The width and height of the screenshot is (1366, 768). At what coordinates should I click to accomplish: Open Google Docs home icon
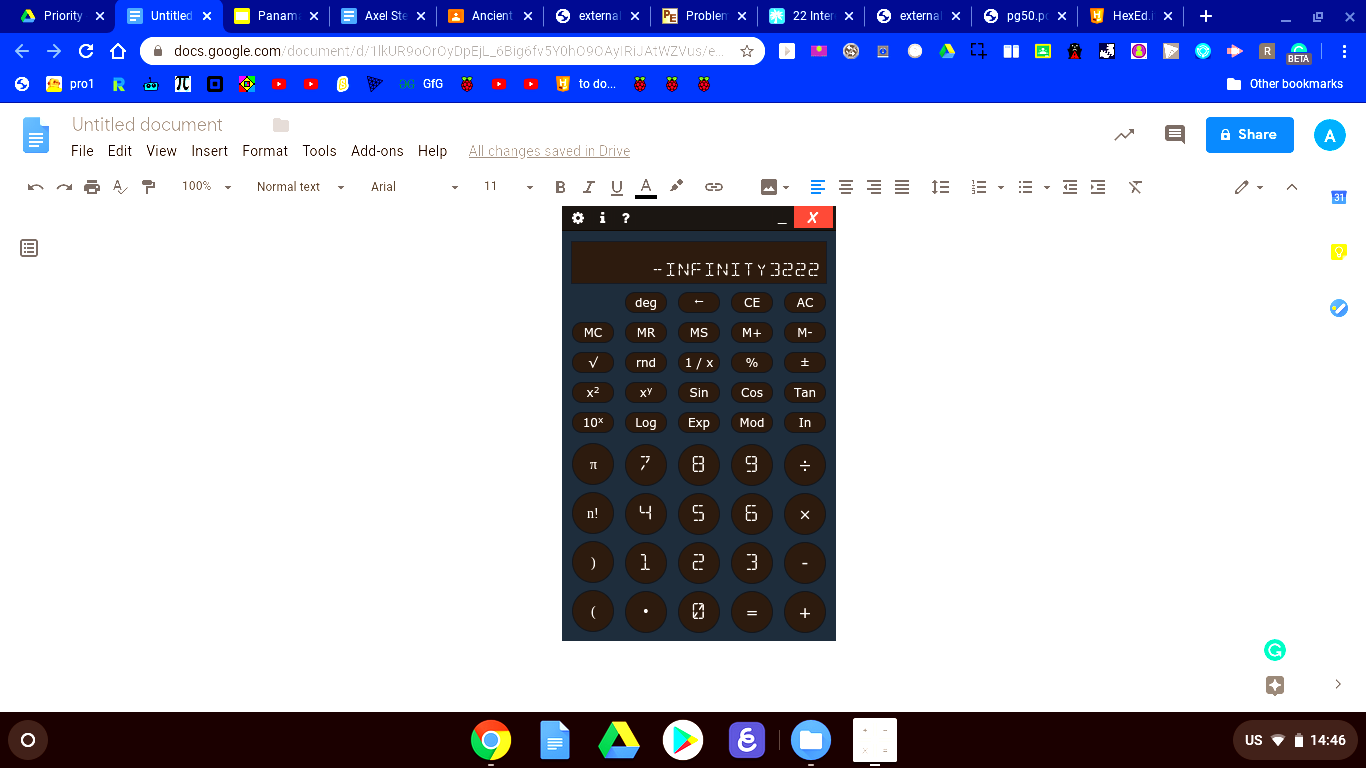pos(36,136)
